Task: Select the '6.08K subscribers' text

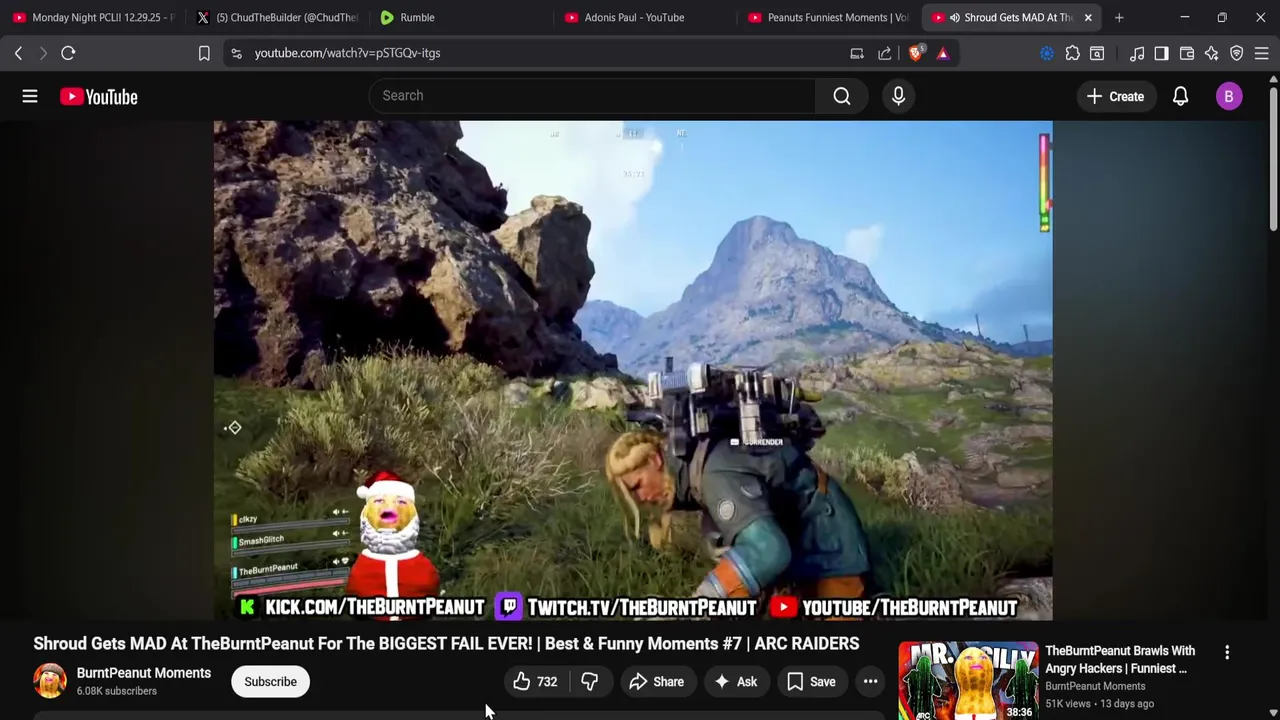Action: [117, 691]
